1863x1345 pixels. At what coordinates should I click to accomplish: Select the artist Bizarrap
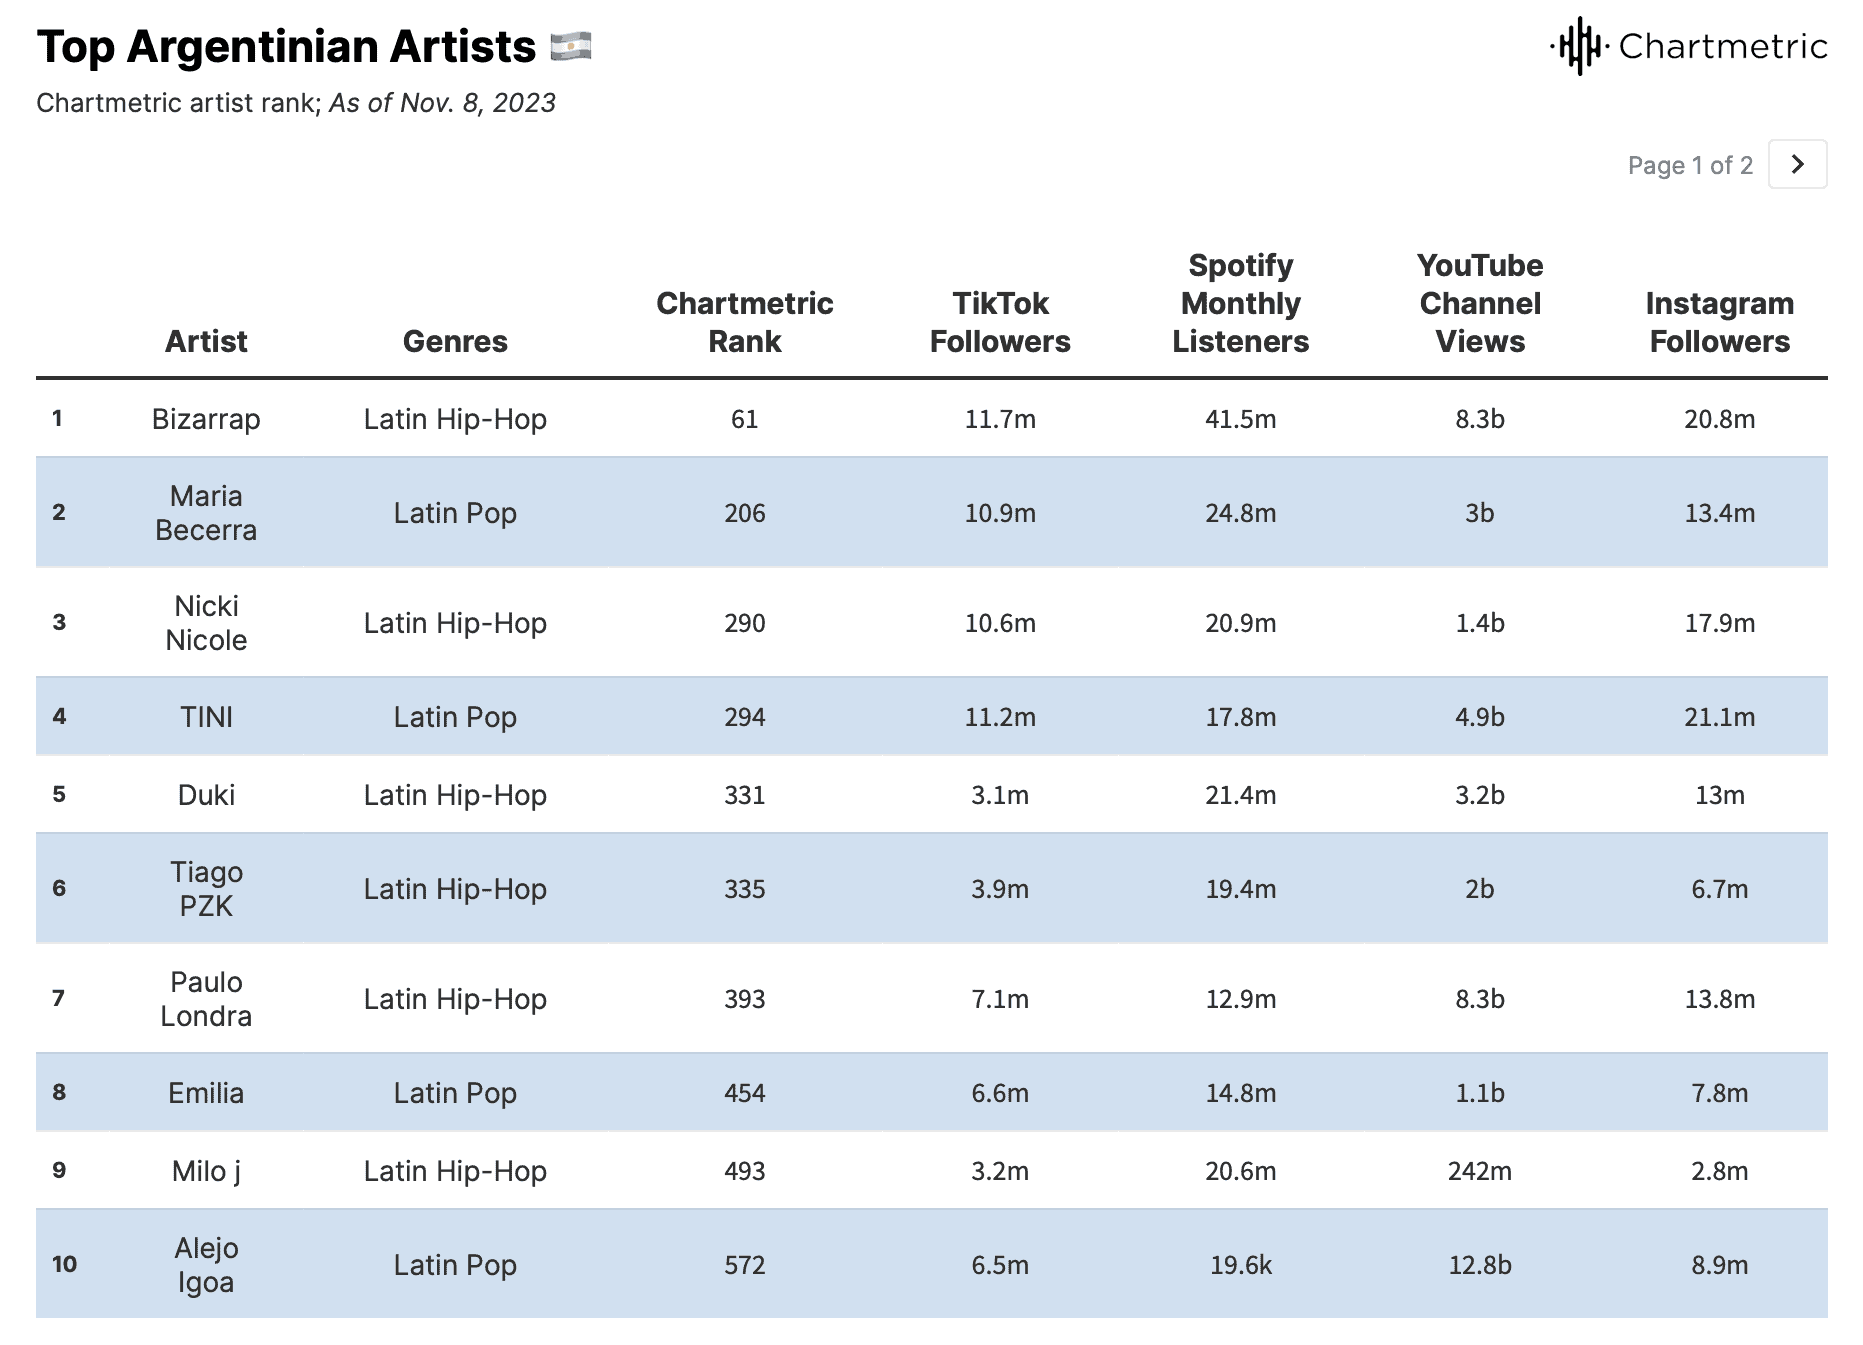207,419
